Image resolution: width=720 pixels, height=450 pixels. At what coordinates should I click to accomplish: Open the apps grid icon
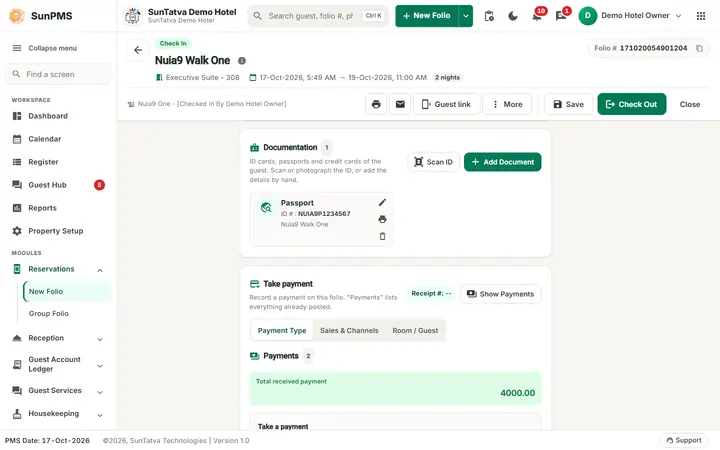[x=701, y=16]
